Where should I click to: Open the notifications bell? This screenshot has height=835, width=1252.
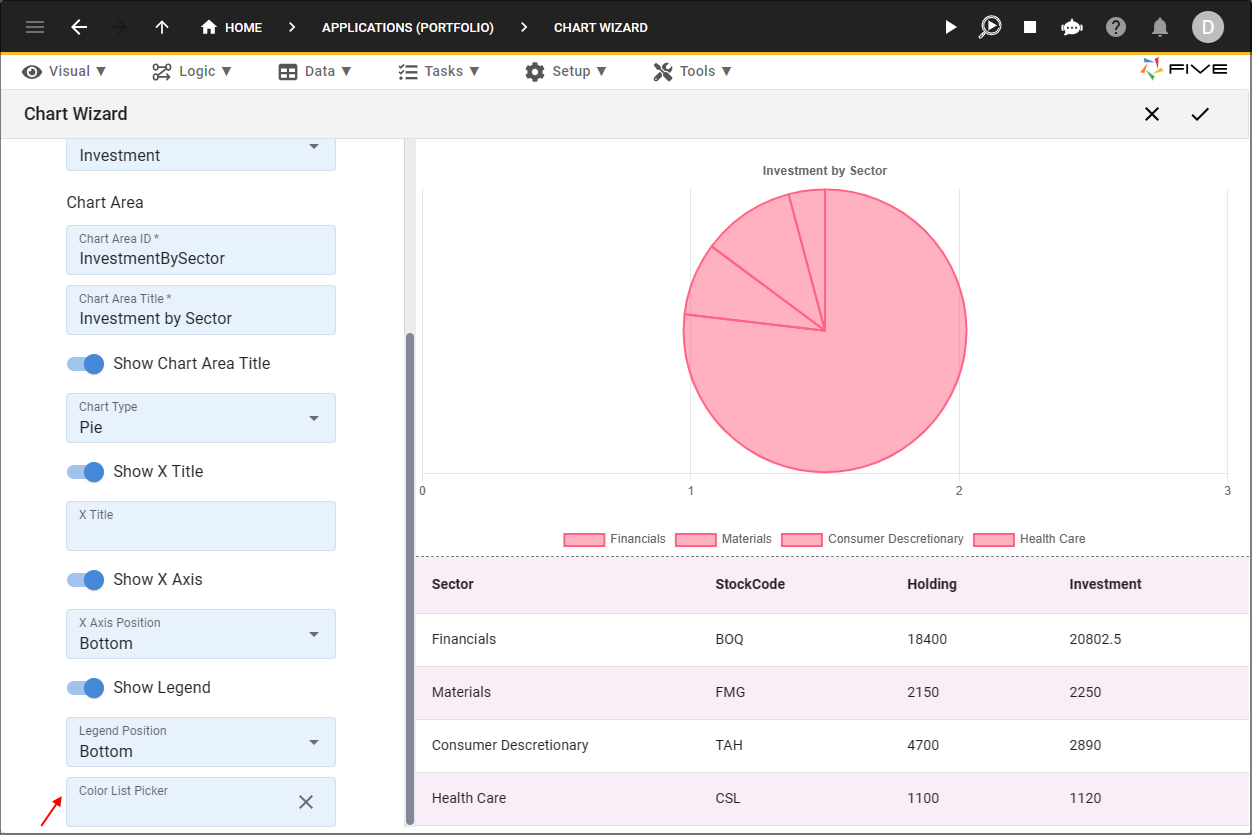click(x=1160, y=27)
